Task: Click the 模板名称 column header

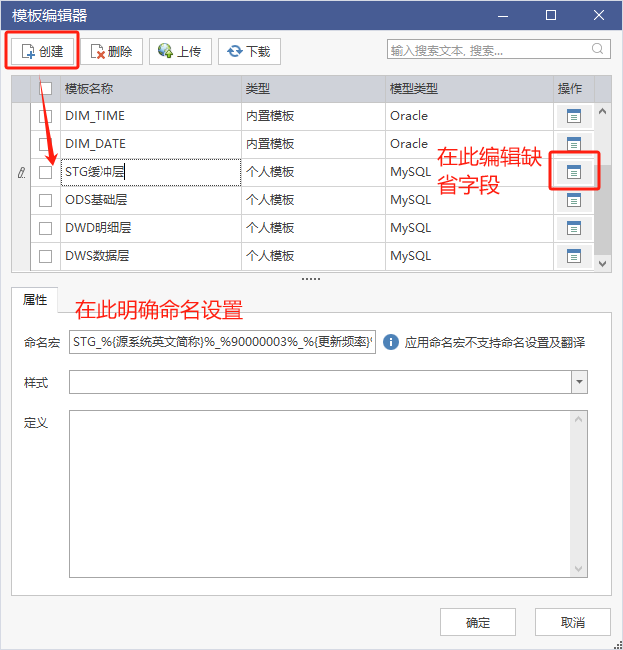Action: click(x=151, y=89)
